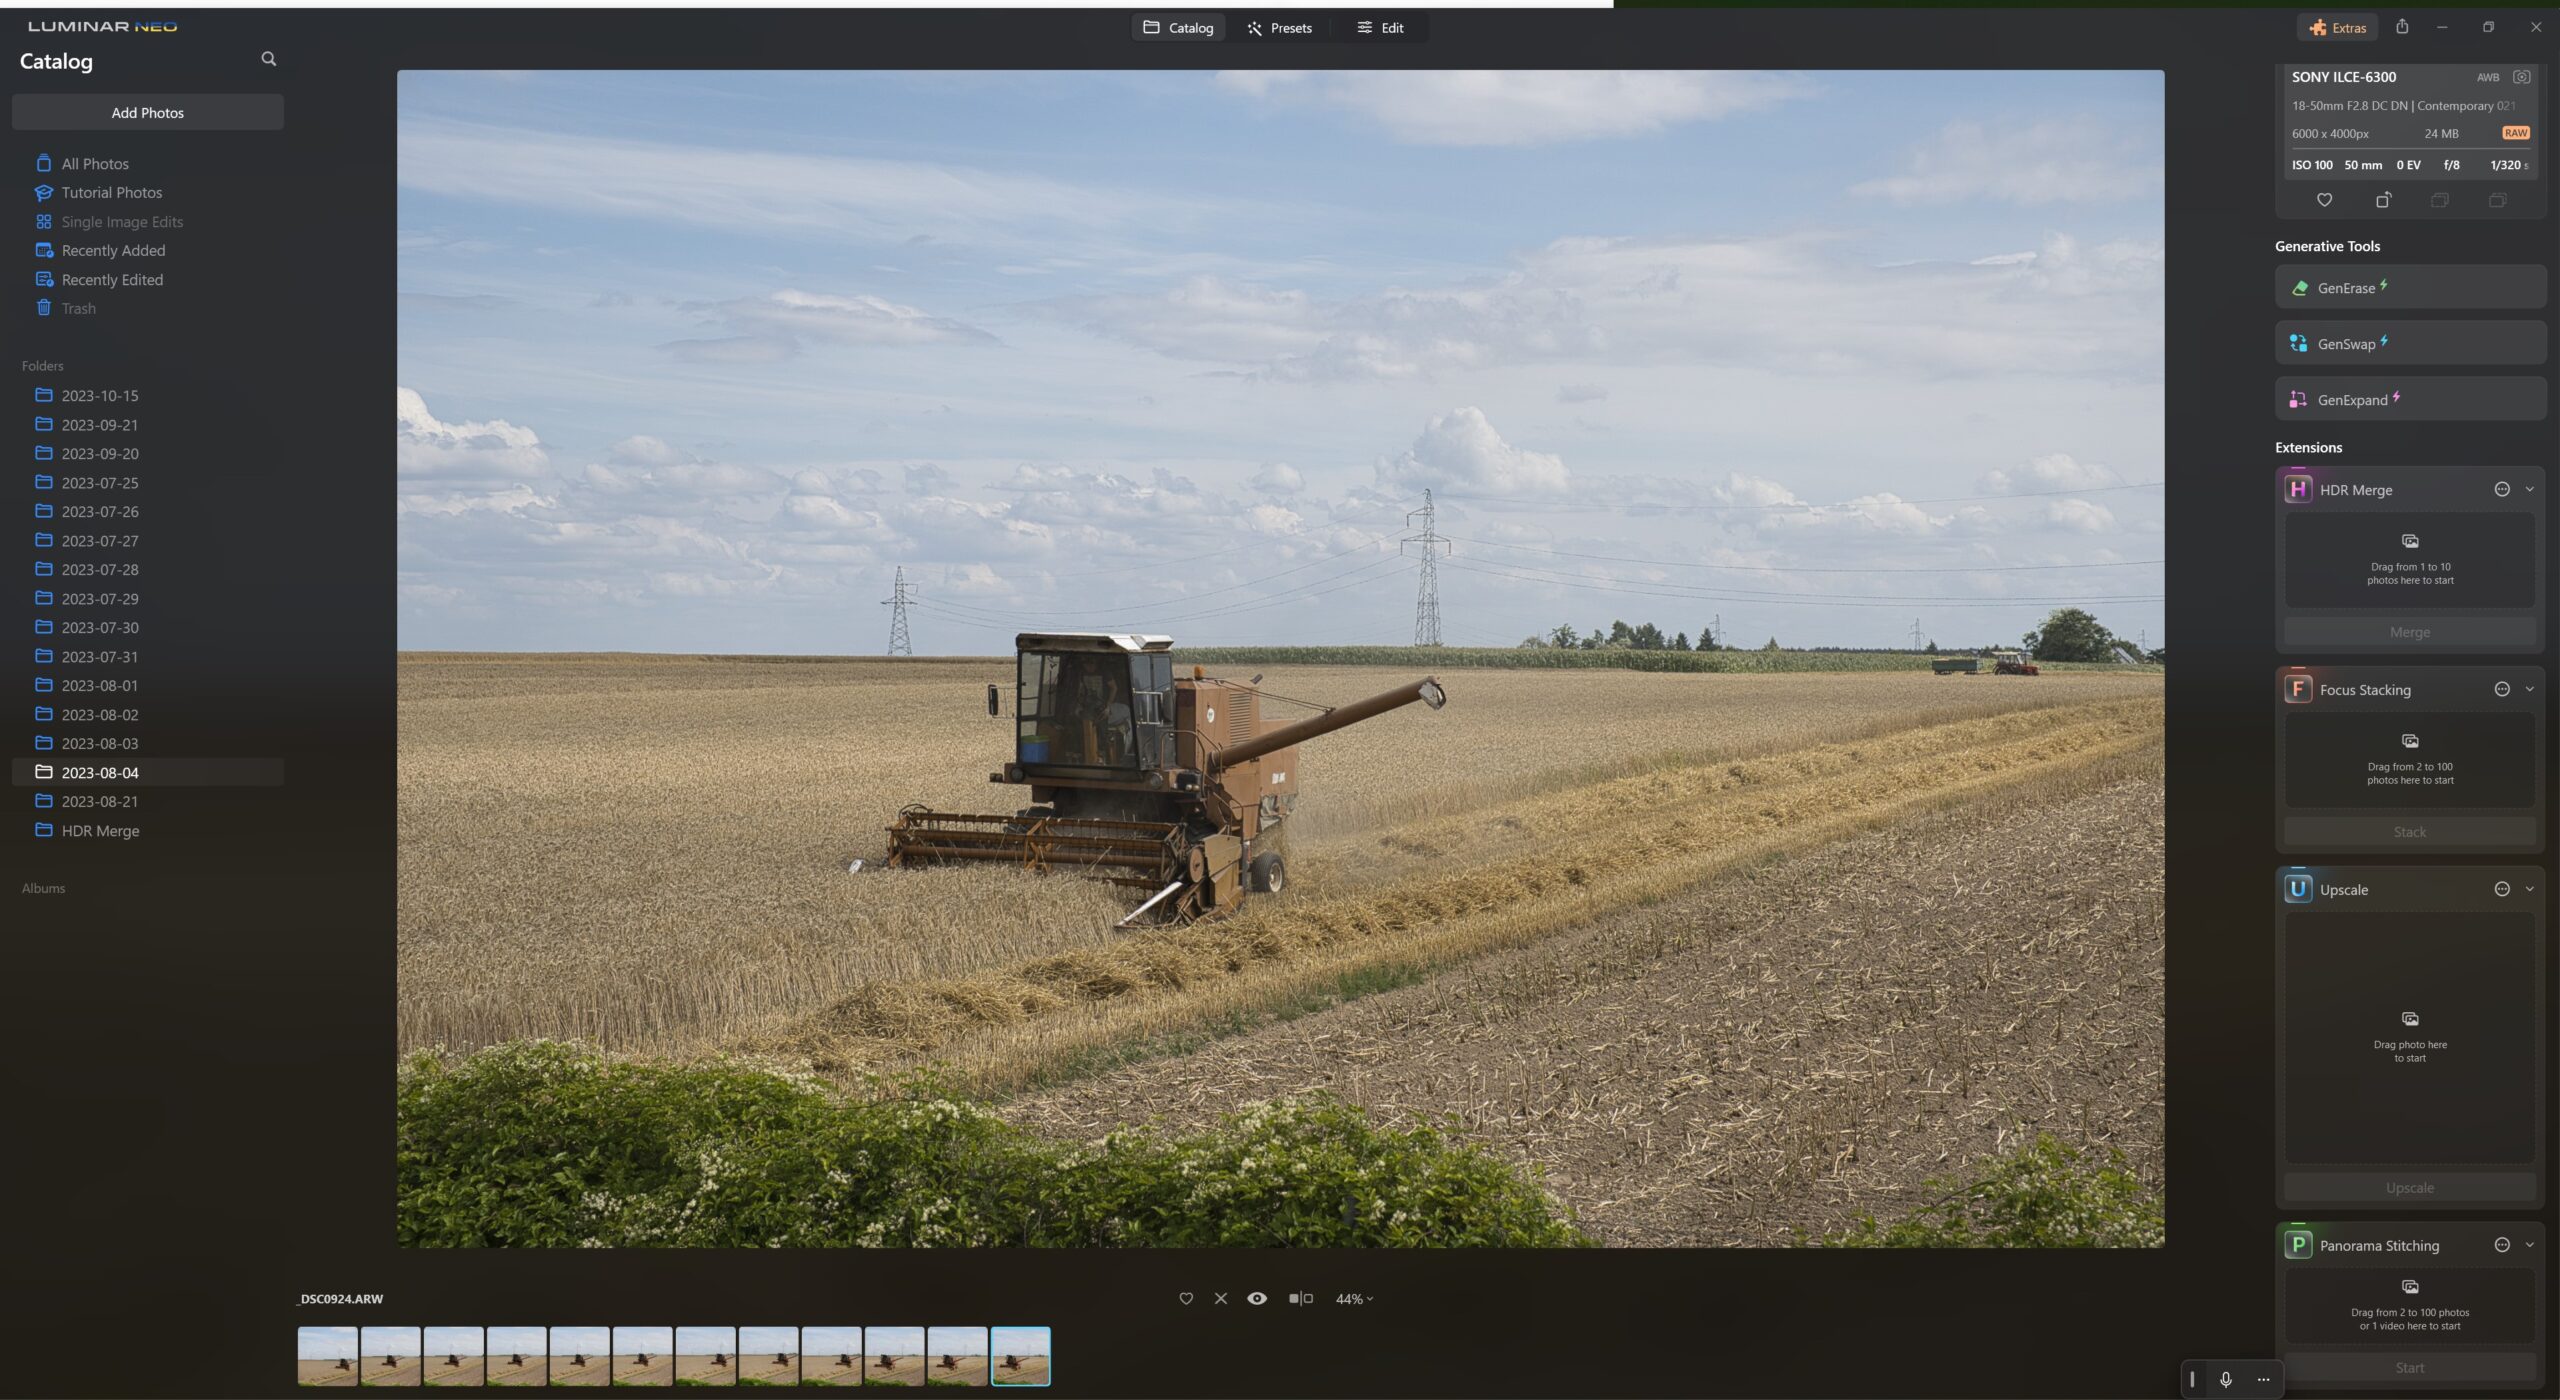Toggle before/after compare view icon
This screenshot has height=1400, width=2560.
pos(1300,1298)
